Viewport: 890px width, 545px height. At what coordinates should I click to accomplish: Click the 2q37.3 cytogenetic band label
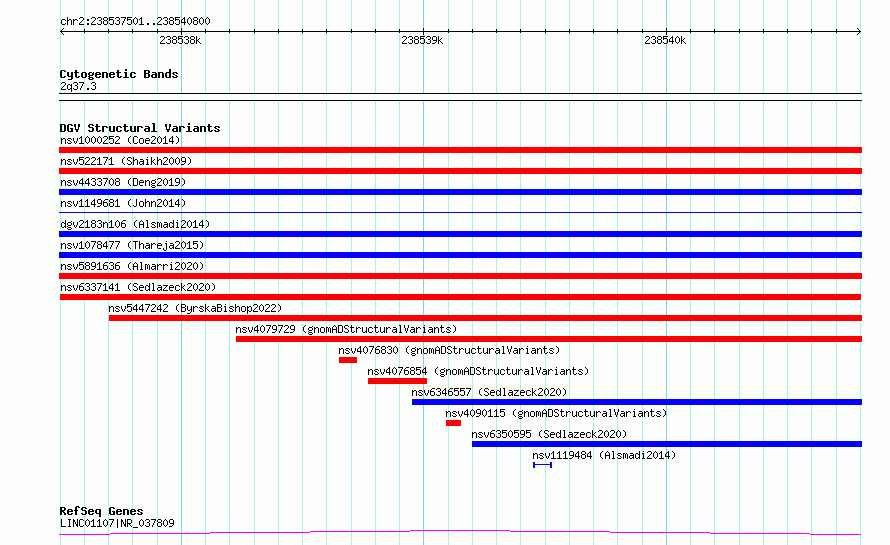[78, 86]
